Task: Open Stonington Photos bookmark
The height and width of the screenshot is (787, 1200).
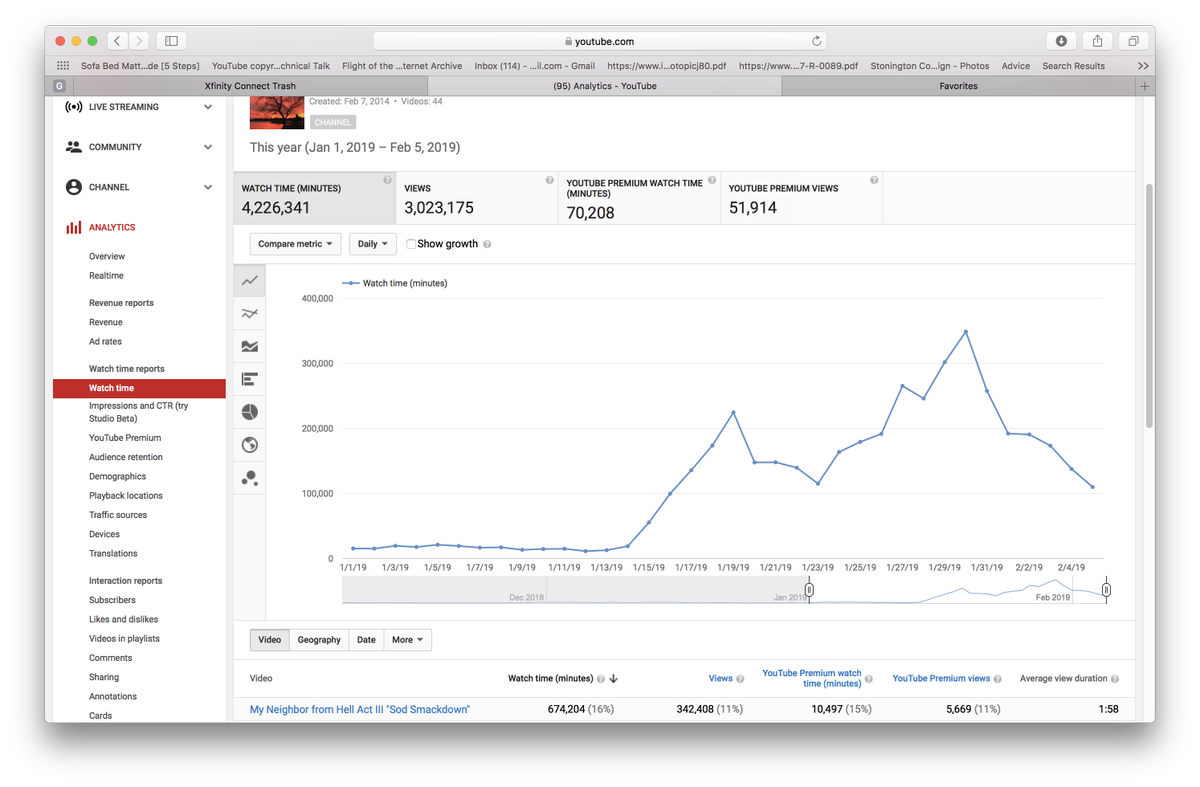Action: [x=929, y=66]
